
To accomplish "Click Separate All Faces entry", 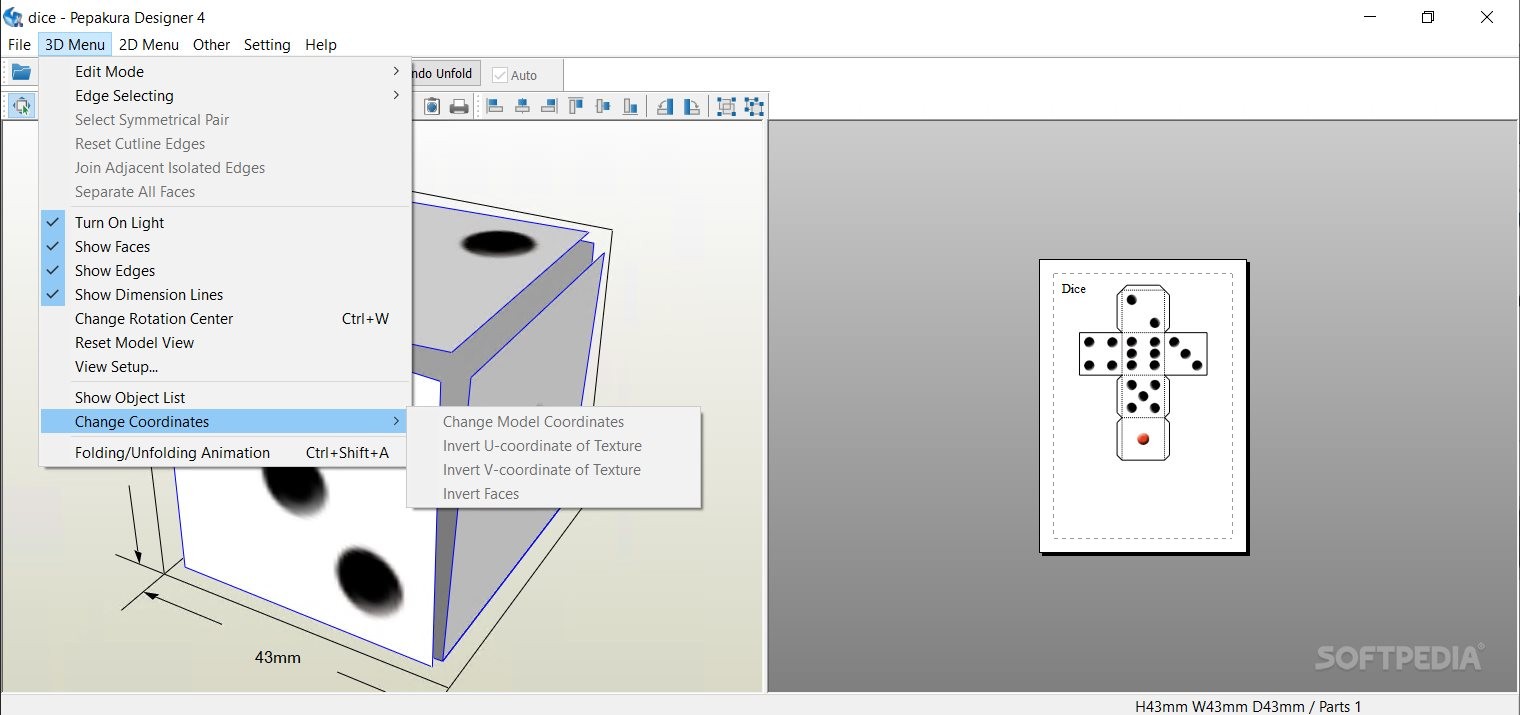I will 225,192.
